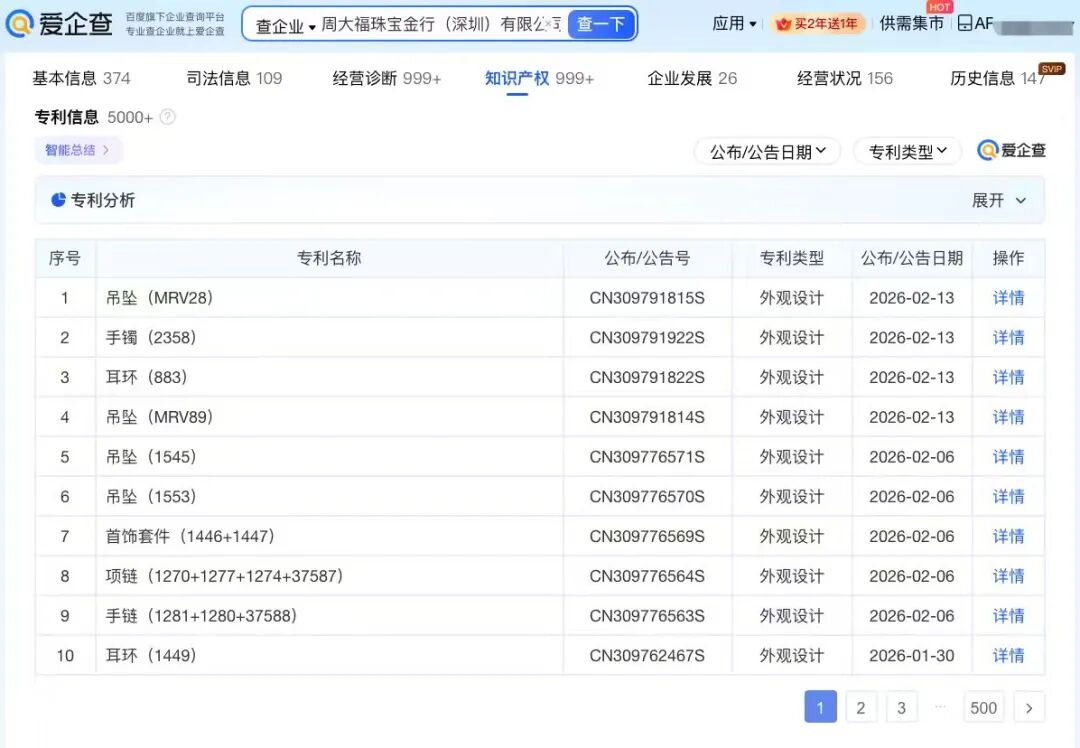Open the 智能总结 summary button

coord(78,150)
